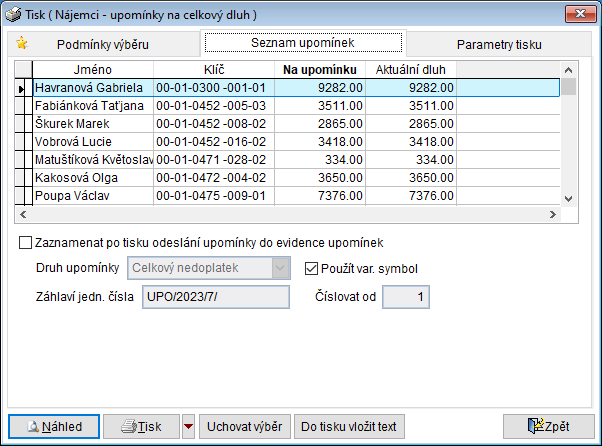Click the table's vertical scrollbar down arrow
This screenshot has height=446, width=602.
(x=568, y=199)
